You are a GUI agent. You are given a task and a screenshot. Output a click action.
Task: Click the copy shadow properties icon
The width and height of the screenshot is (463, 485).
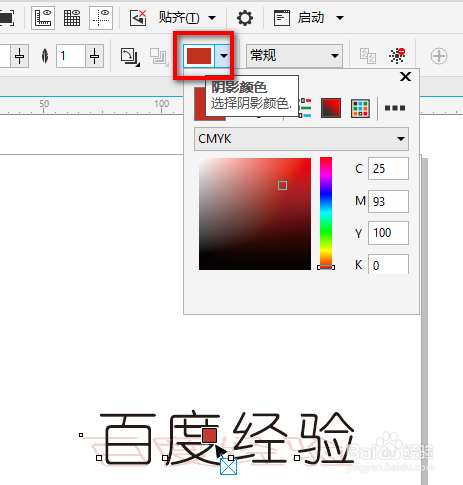[368, 56]
